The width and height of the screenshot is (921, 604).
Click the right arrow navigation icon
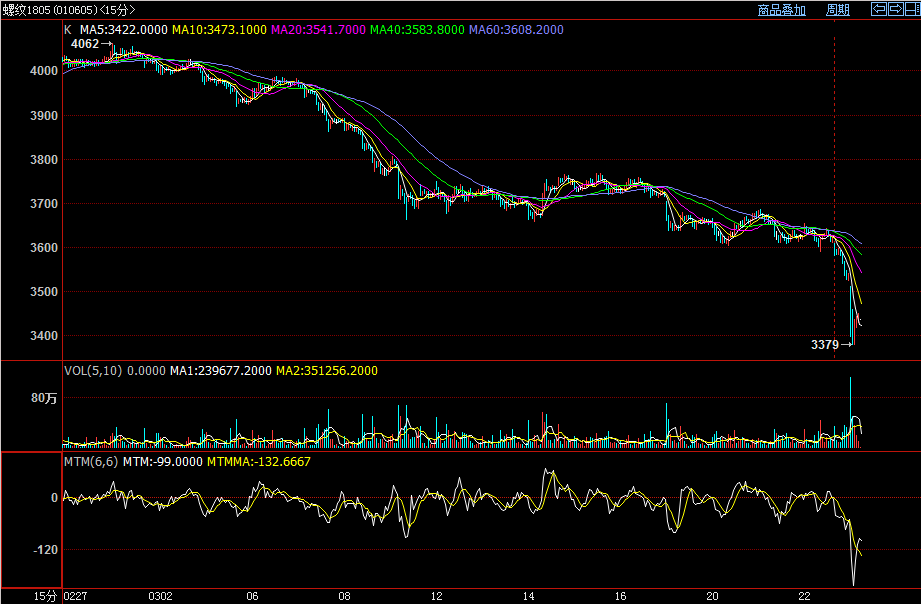coord(895,9)
